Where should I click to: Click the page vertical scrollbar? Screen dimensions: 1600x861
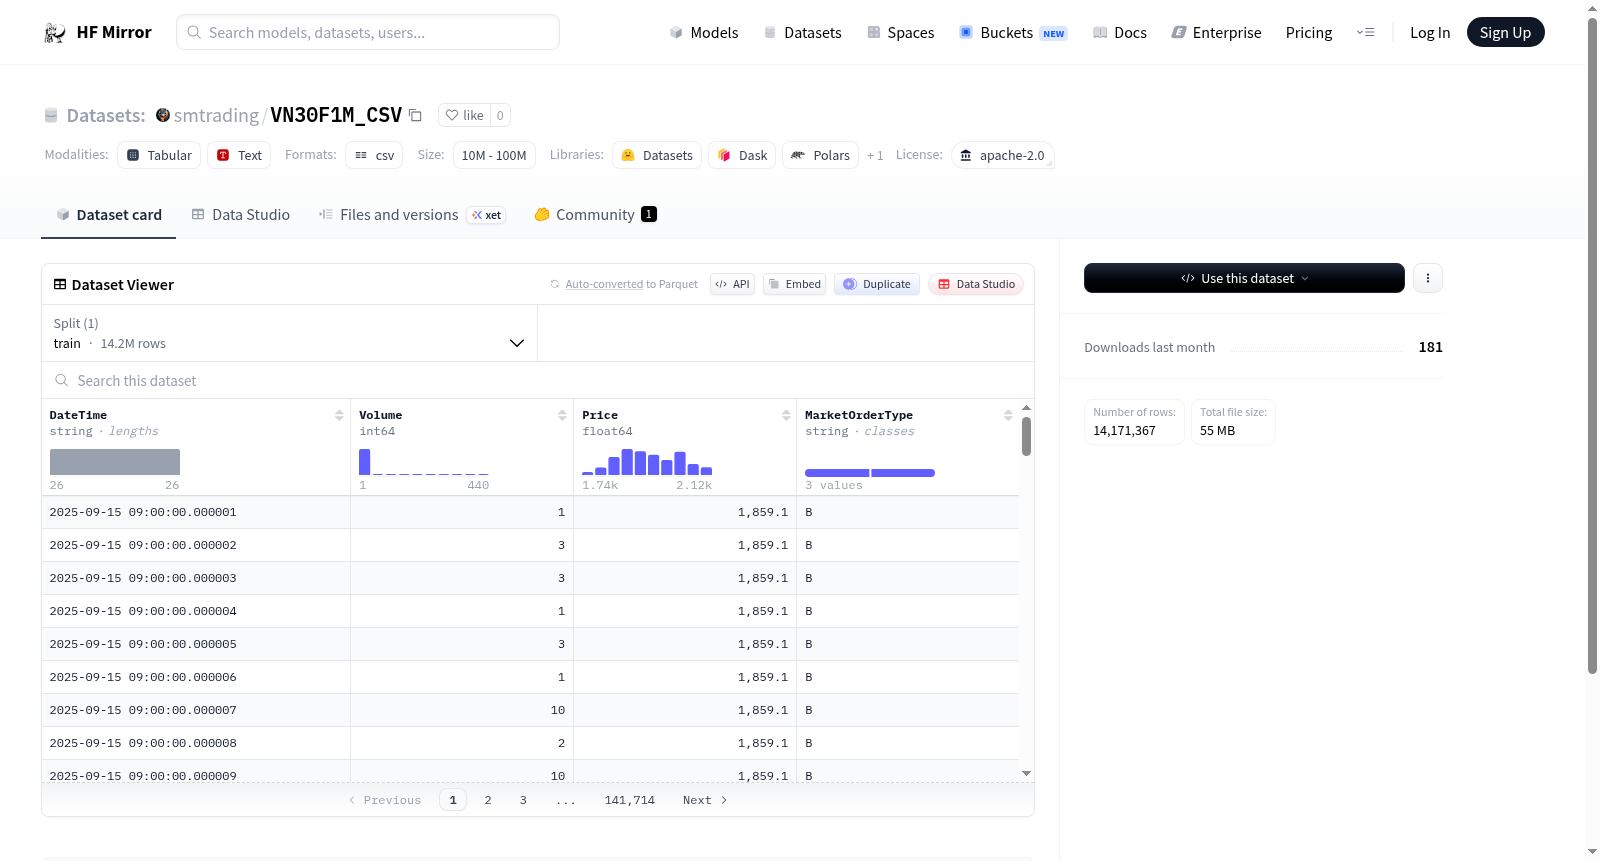(1592, 345)
